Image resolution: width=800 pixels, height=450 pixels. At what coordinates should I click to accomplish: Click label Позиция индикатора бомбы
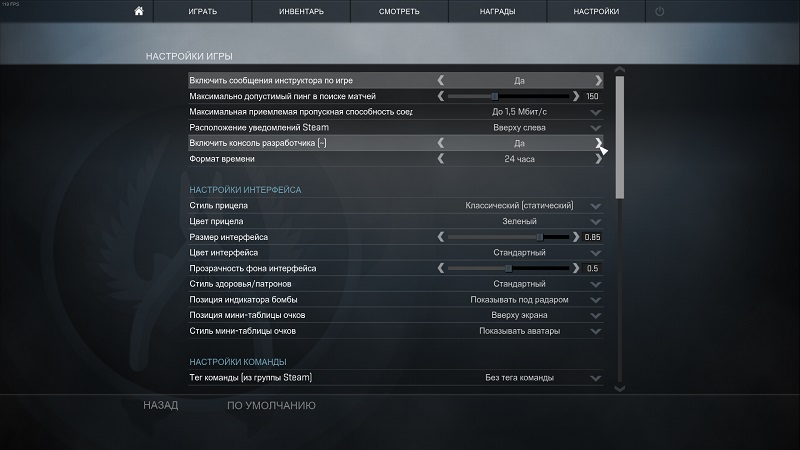pos(243,299)
